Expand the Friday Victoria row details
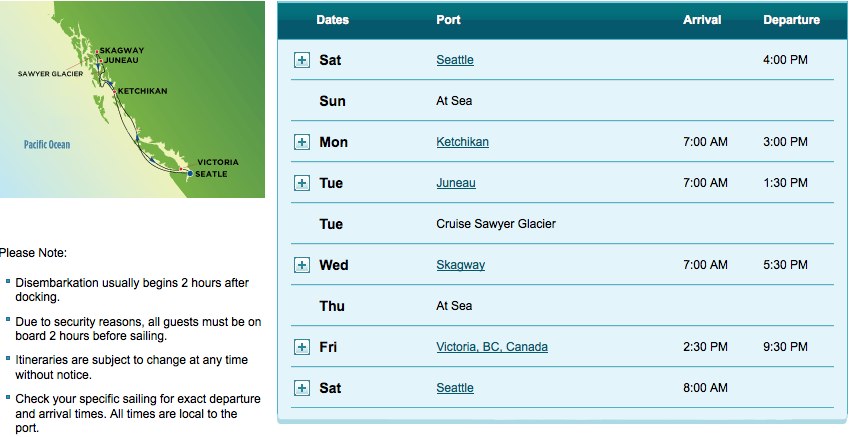This screenshot has height=437, width=850. click(302, 347)
